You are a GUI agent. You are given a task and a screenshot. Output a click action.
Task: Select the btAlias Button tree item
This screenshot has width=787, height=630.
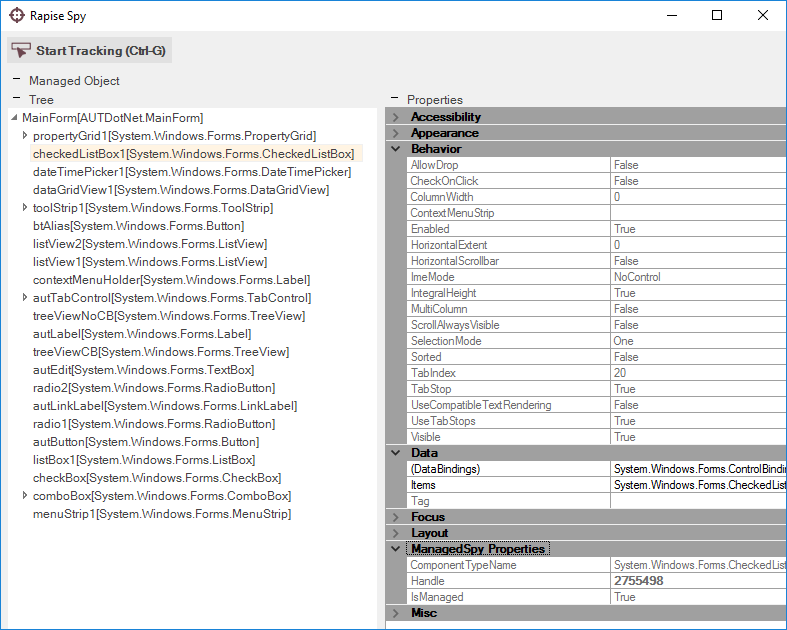pos(139,226)
